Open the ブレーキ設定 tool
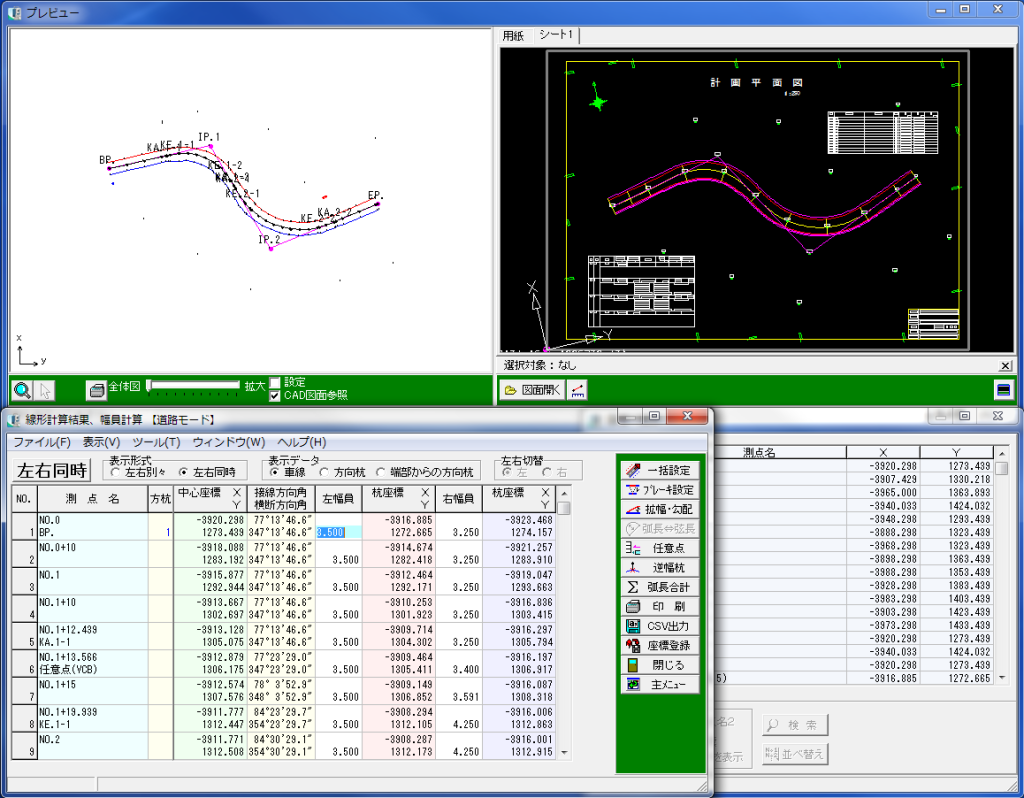Image resolution: width=1024 pixels, height=798 pixels. pos(660,490)
